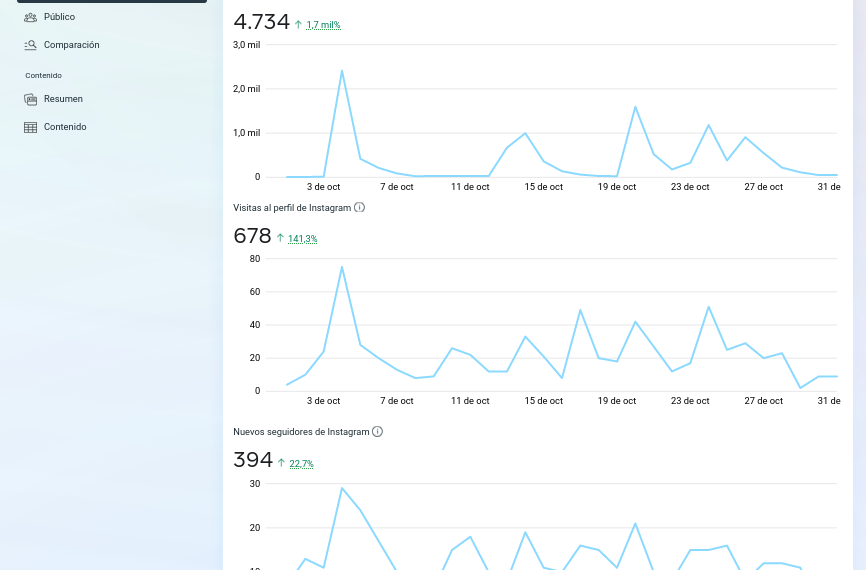Click the 1,7 mil% change link
Screen dimensions: 866x570
point(324,25)
